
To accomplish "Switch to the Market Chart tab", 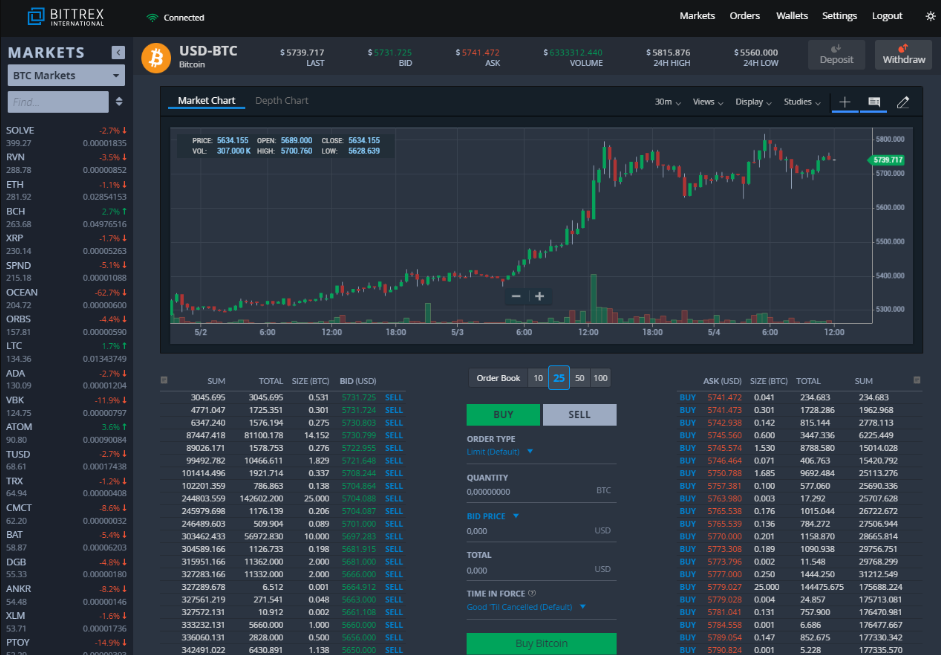I will [206, 100].
